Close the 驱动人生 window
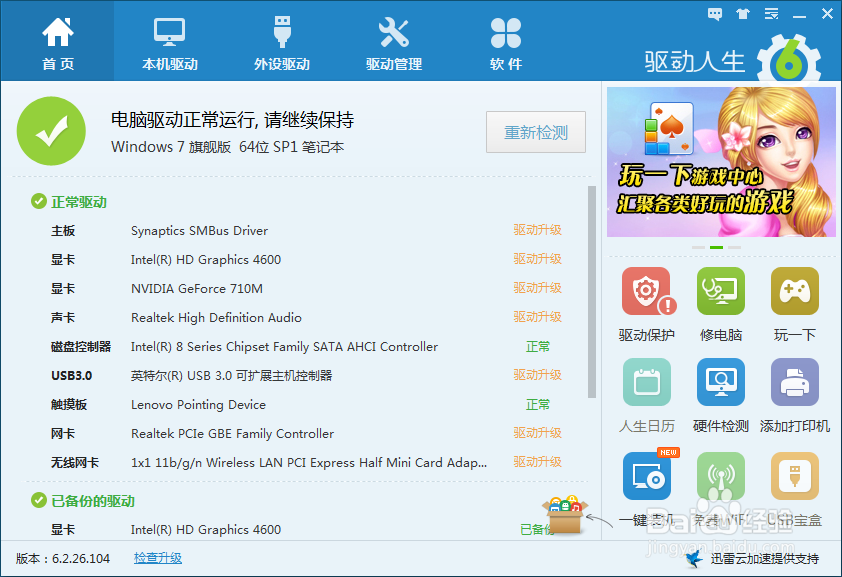The height and width of the screenshot is (577, 842). (827, 14)
